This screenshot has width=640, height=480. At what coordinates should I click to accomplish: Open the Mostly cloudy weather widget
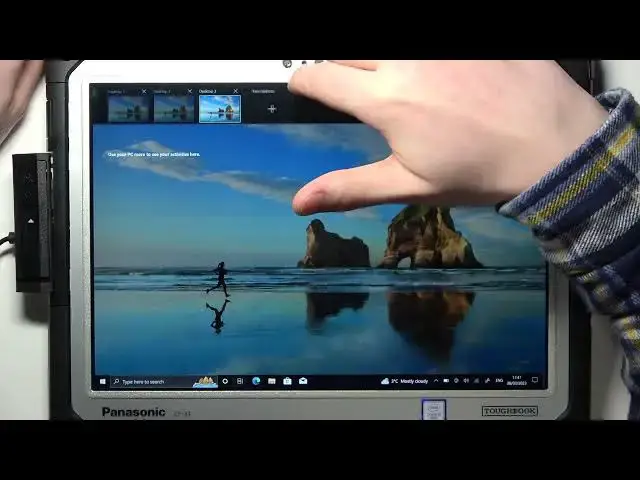pos(404,381)
